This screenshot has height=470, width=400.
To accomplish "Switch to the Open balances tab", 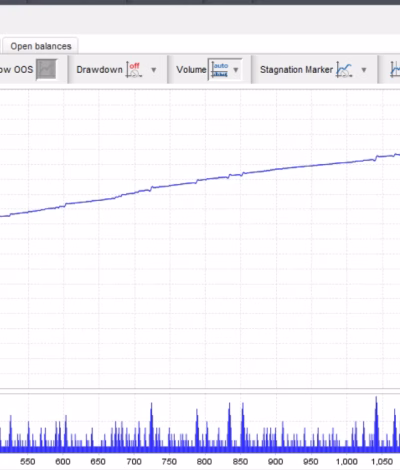I will click(41, 46).
